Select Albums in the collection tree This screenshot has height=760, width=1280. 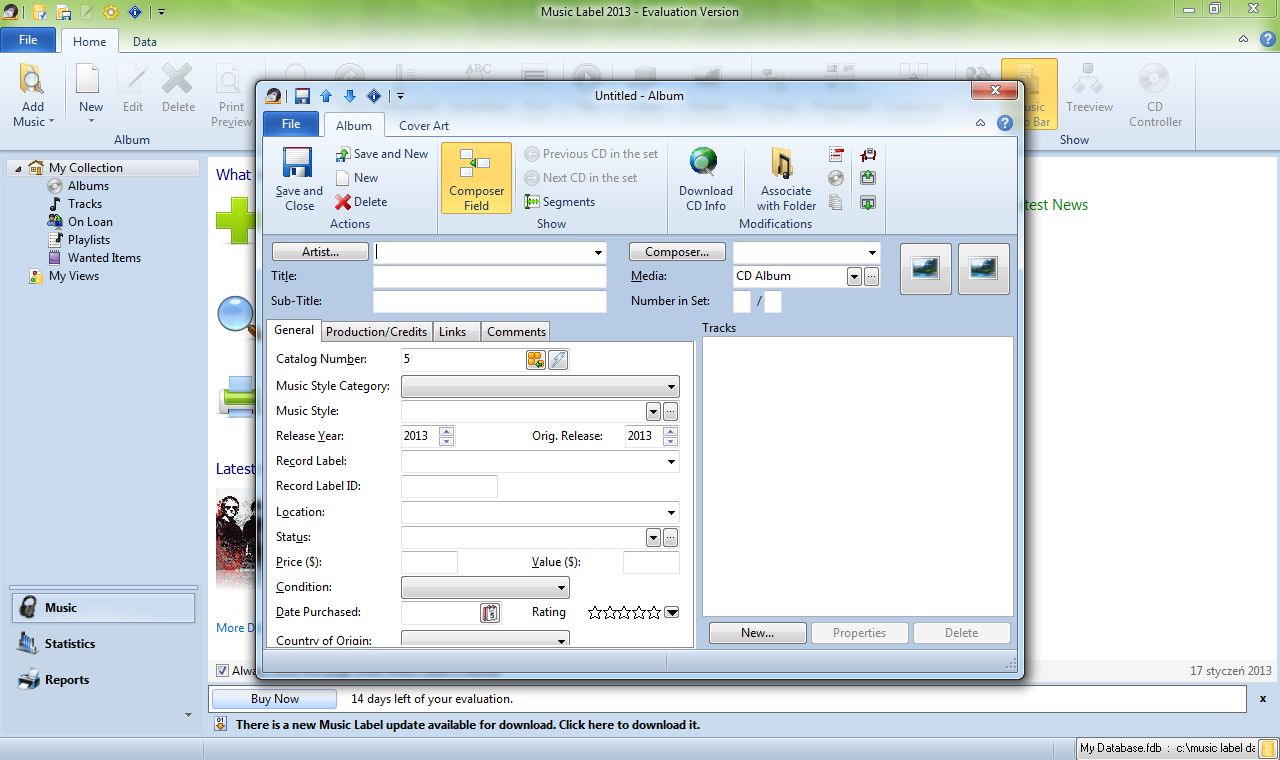88,186
